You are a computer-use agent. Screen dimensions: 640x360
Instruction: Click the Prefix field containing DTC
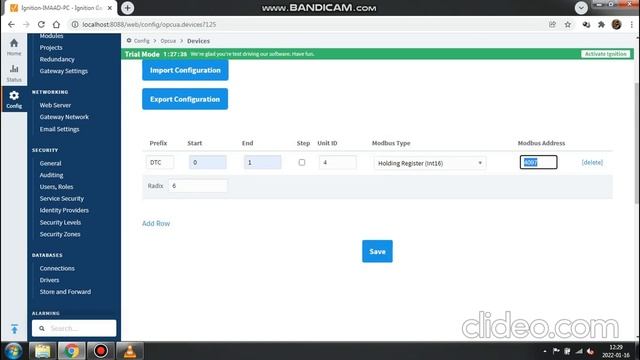tap(160, 162)
